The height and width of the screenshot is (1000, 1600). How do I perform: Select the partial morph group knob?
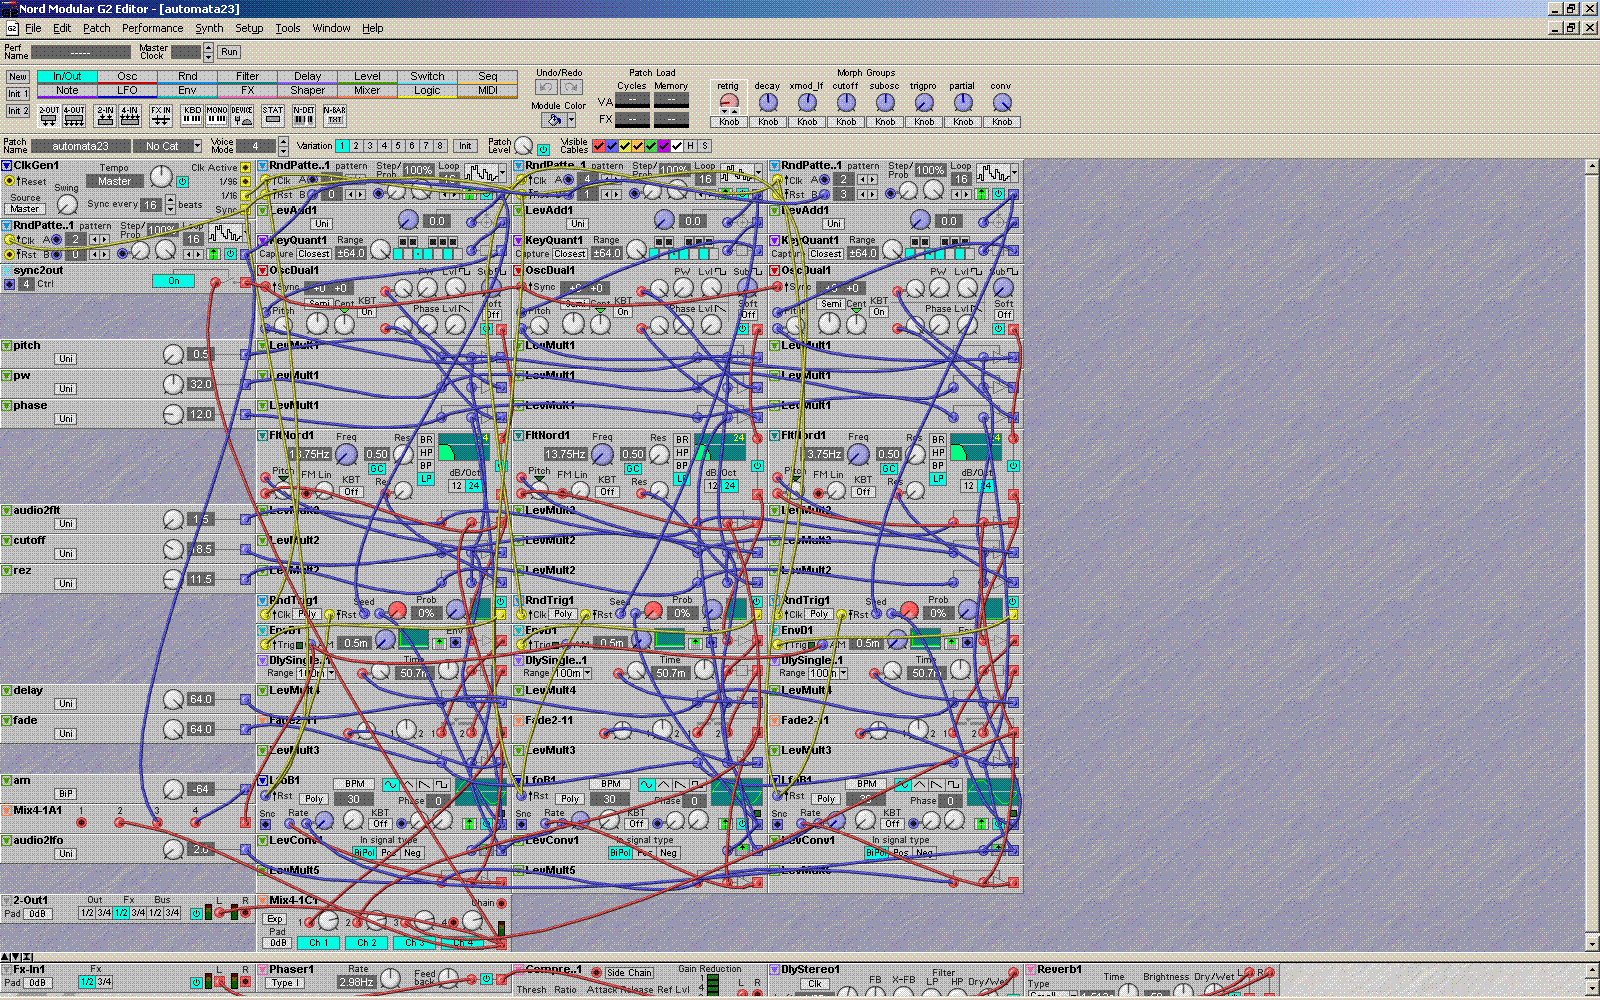tap(962, 102)
